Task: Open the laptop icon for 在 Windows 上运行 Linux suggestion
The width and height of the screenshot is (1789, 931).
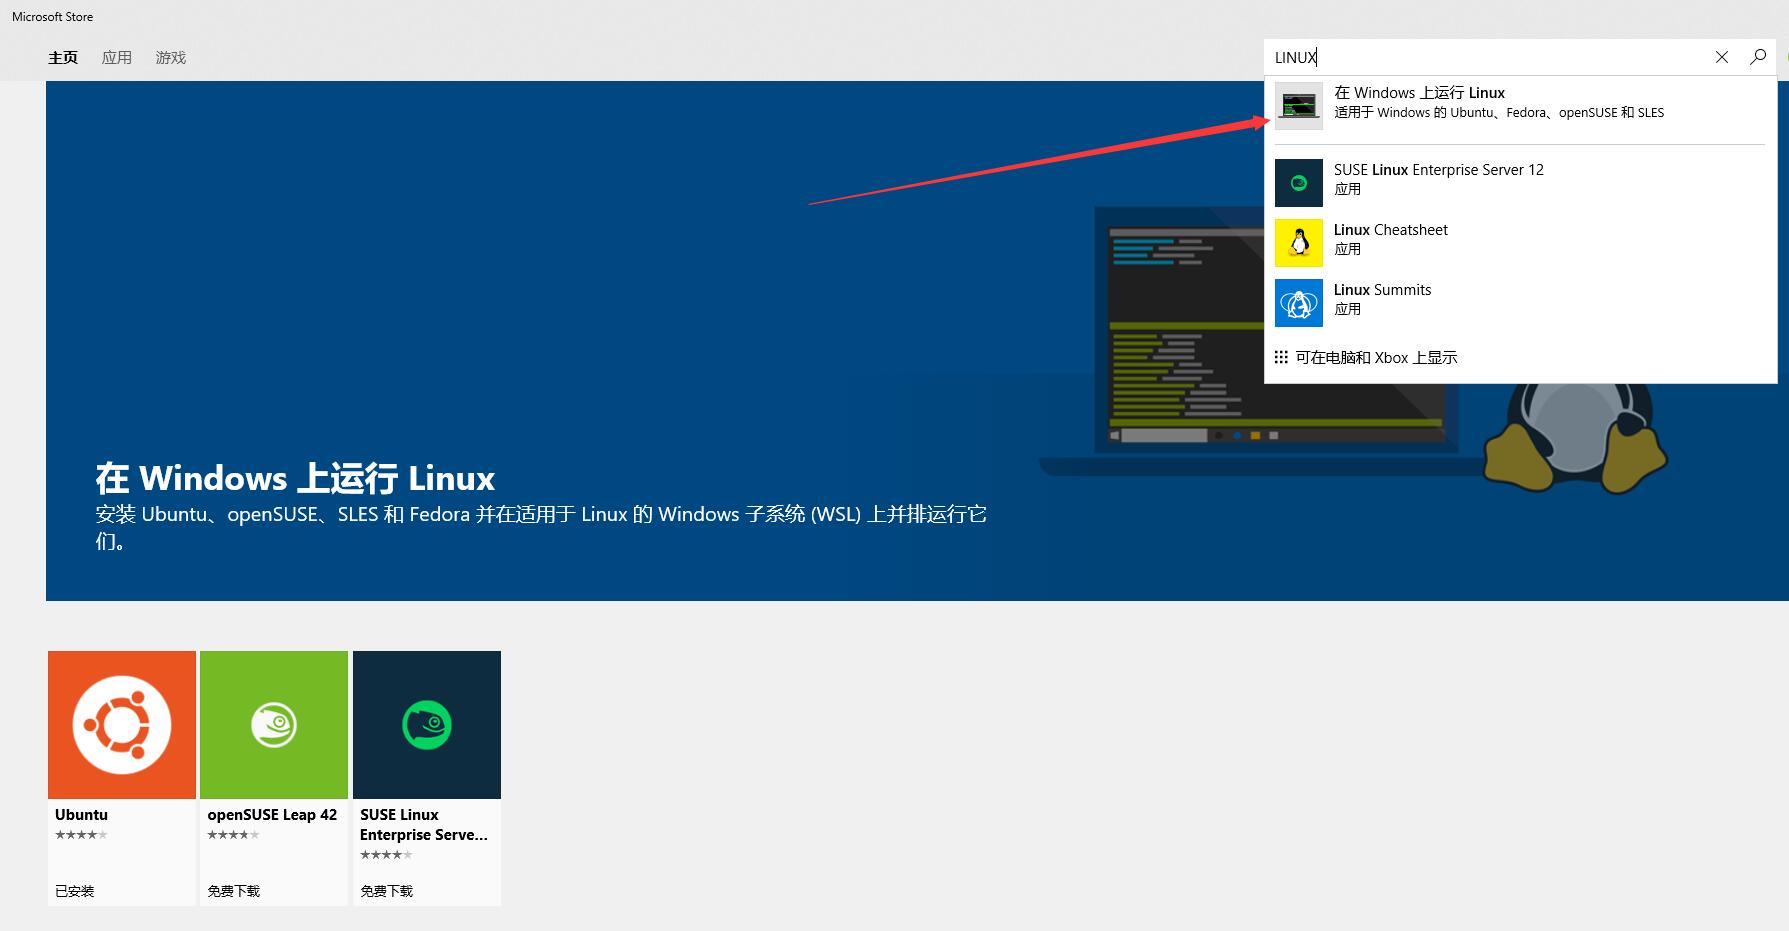Action: coord(1299,105)
